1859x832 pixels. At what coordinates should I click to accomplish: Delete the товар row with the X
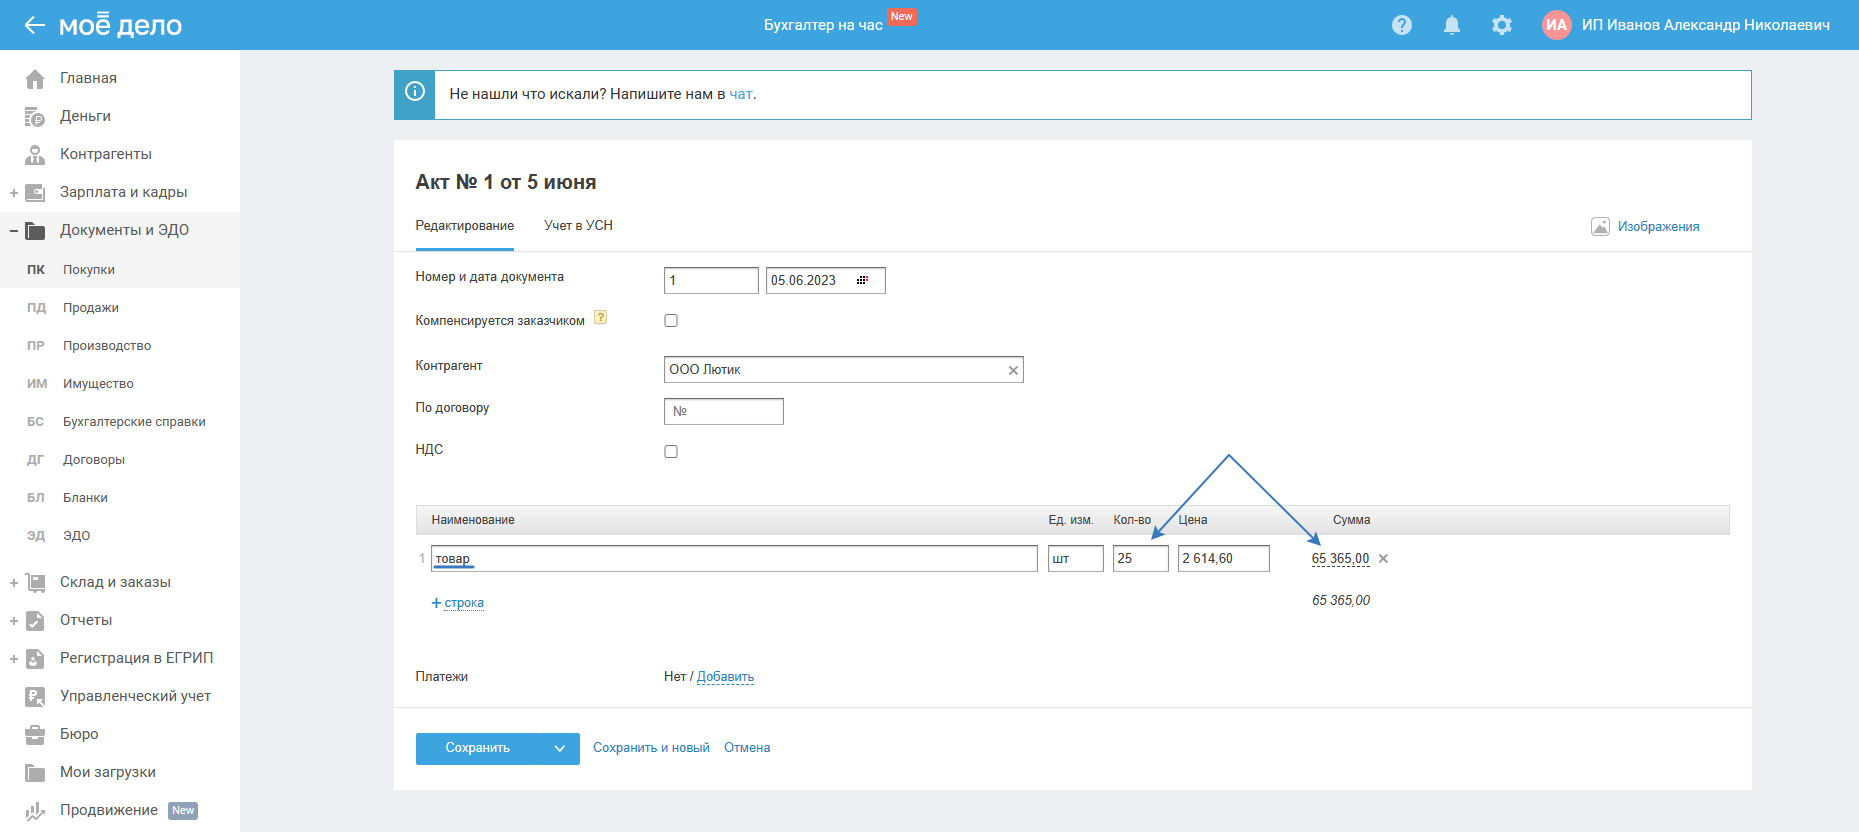point(1383,559)
